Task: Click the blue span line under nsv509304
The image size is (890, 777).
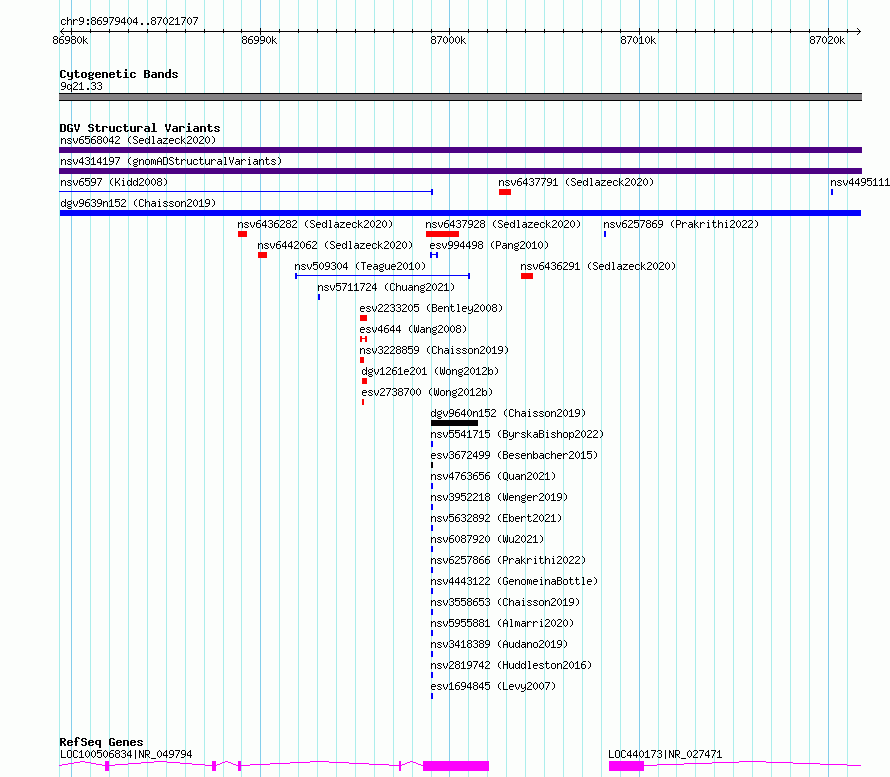Action: pyautogui.click(x=383, y=276)
